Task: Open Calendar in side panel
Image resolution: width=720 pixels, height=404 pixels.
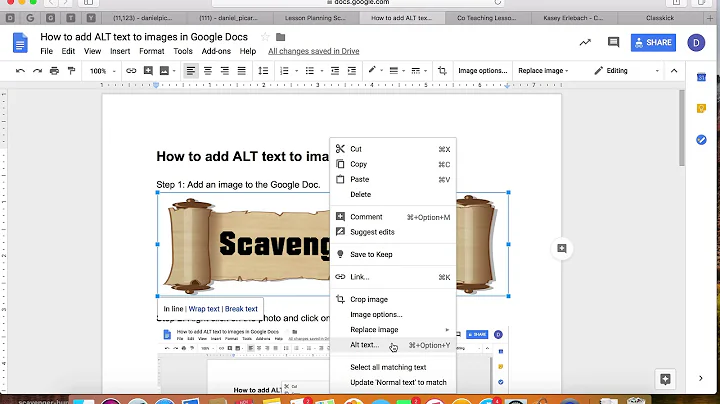Action: click(701, 78)
